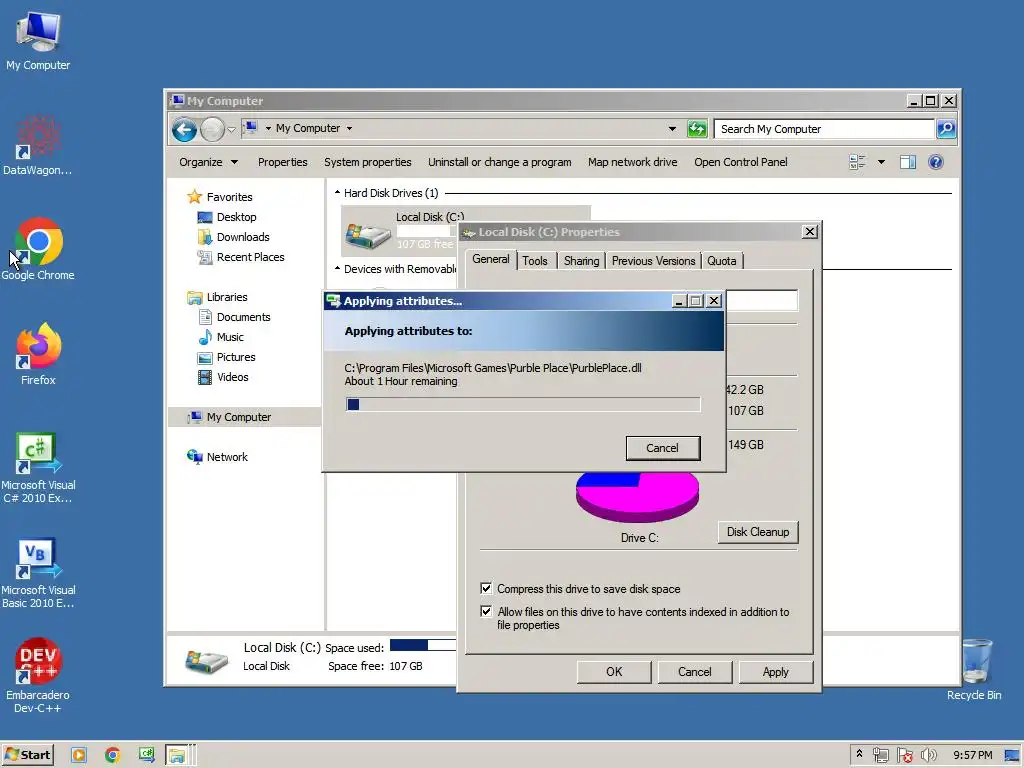This screenshot has height=768, width=1024.
Task: Launch Chrome from the taskbar quick launch
Action: click(112, 755)
